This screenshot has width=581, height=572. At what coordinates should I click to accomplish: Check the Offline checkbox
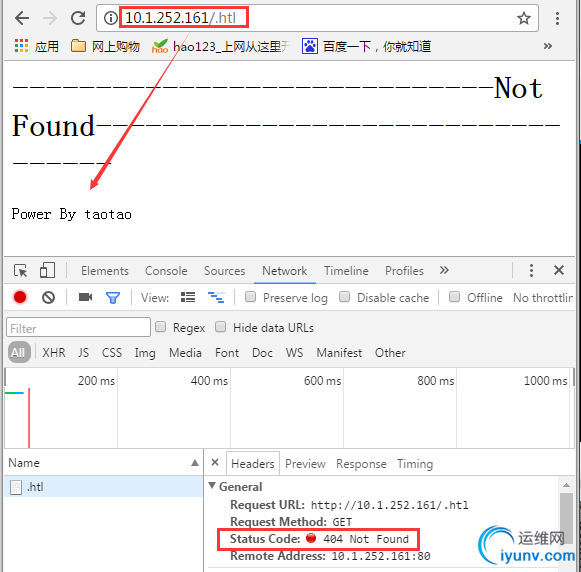click(454, 297)
